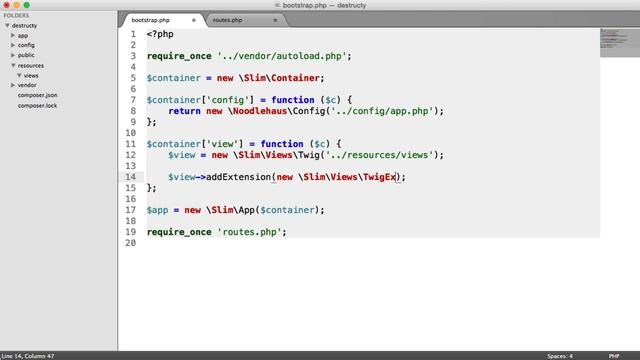Image resolution: width=640 pixels, height=360 pixels.
Task: Select the views folder label
Action: click(31, 76)
